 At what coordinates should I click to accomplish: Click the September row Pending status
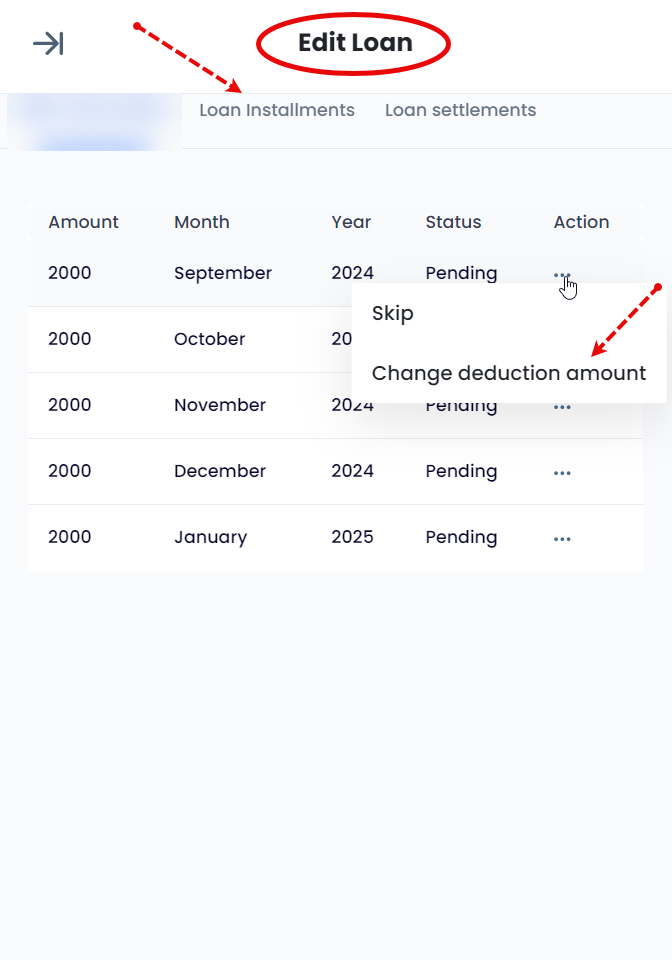461,273
